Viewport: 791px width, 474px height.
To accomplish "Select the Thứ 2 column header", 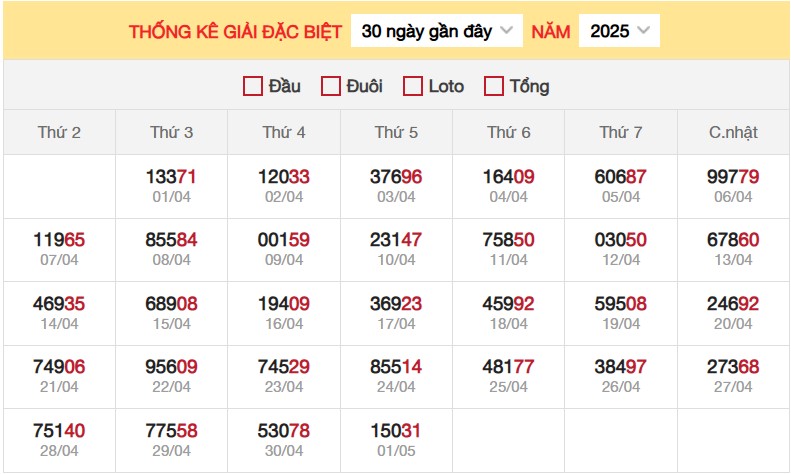I will (60, 132).
